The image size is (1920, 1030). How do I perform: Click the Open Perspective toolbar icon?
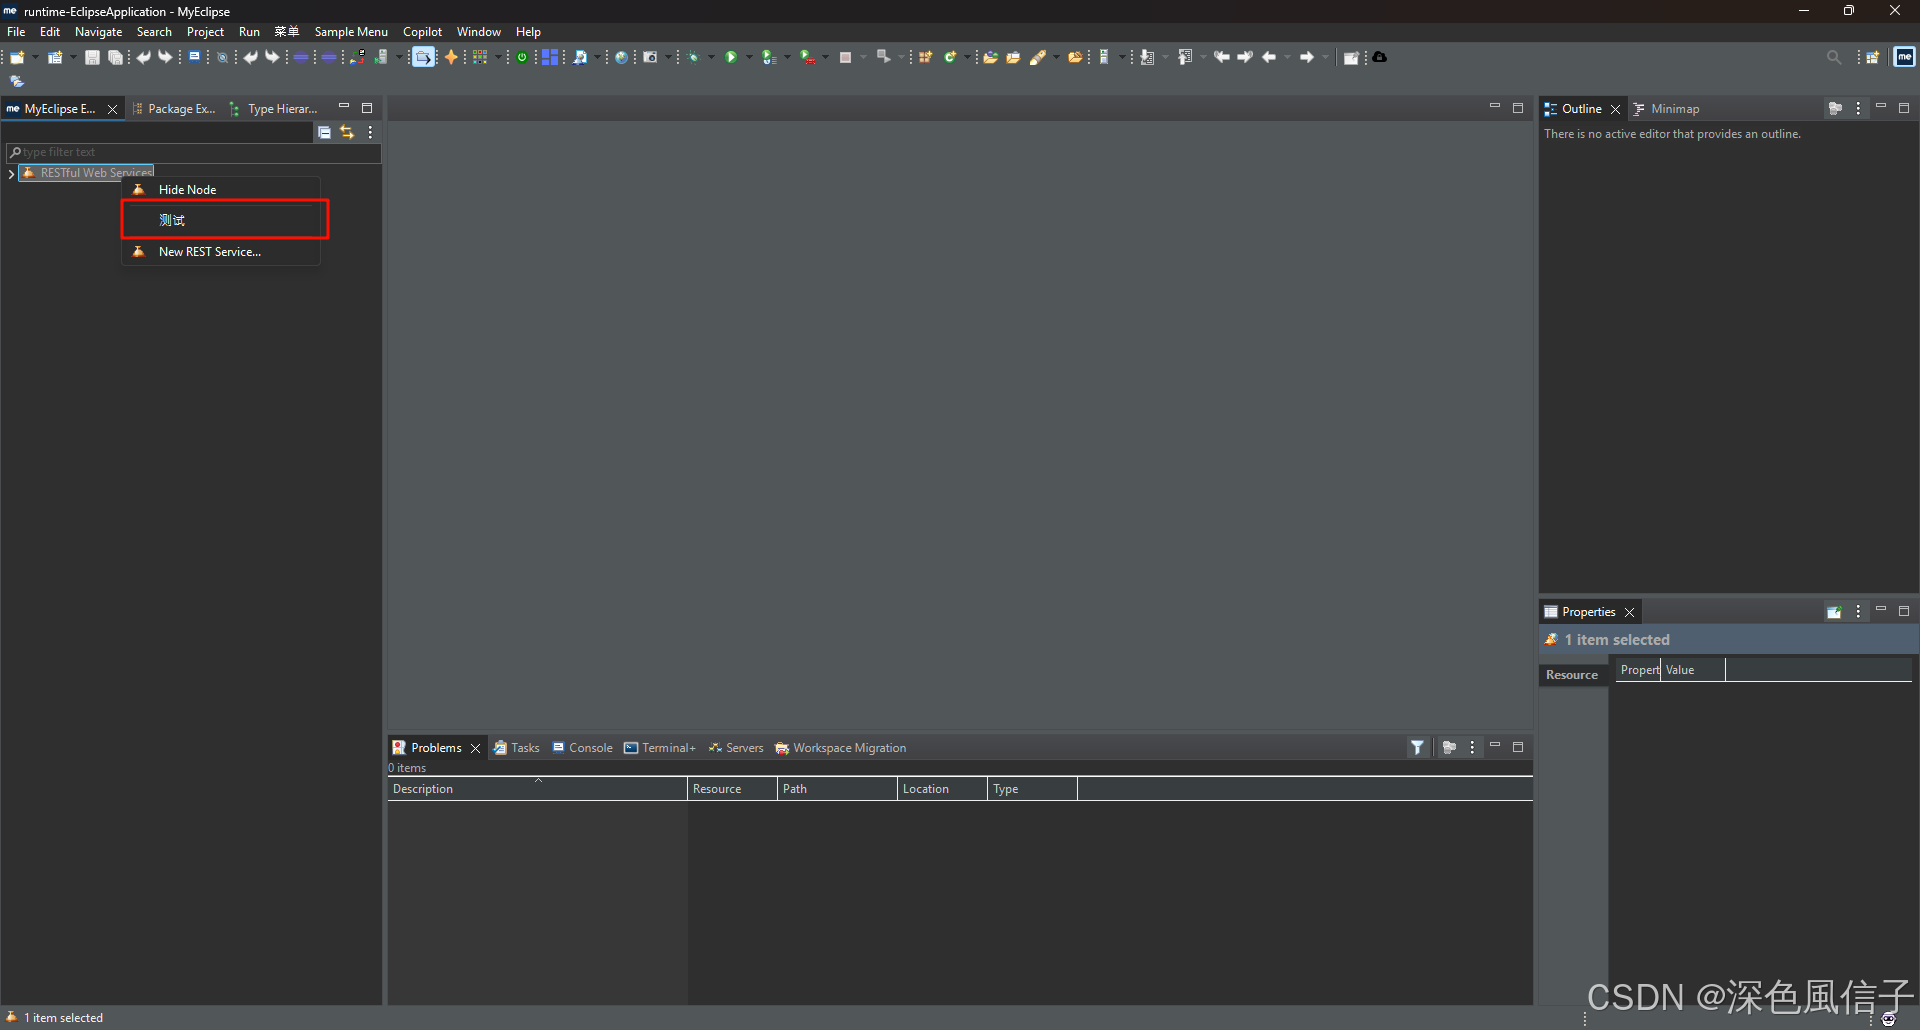click(x=1873, y=57)
